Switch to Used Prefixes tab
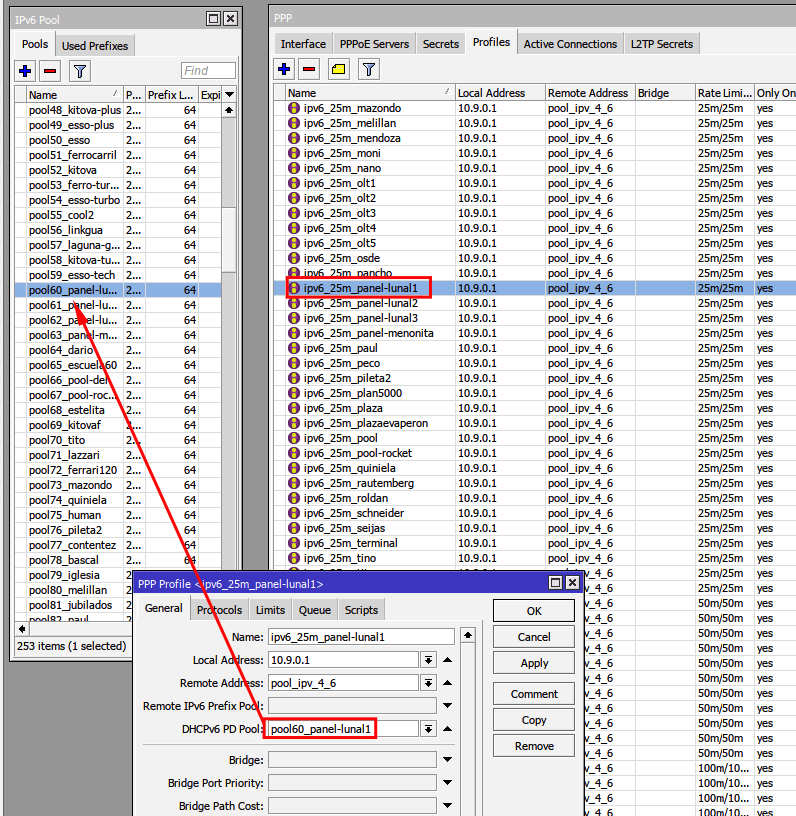This screenshot has width=796, height=816. pos(95,46)
